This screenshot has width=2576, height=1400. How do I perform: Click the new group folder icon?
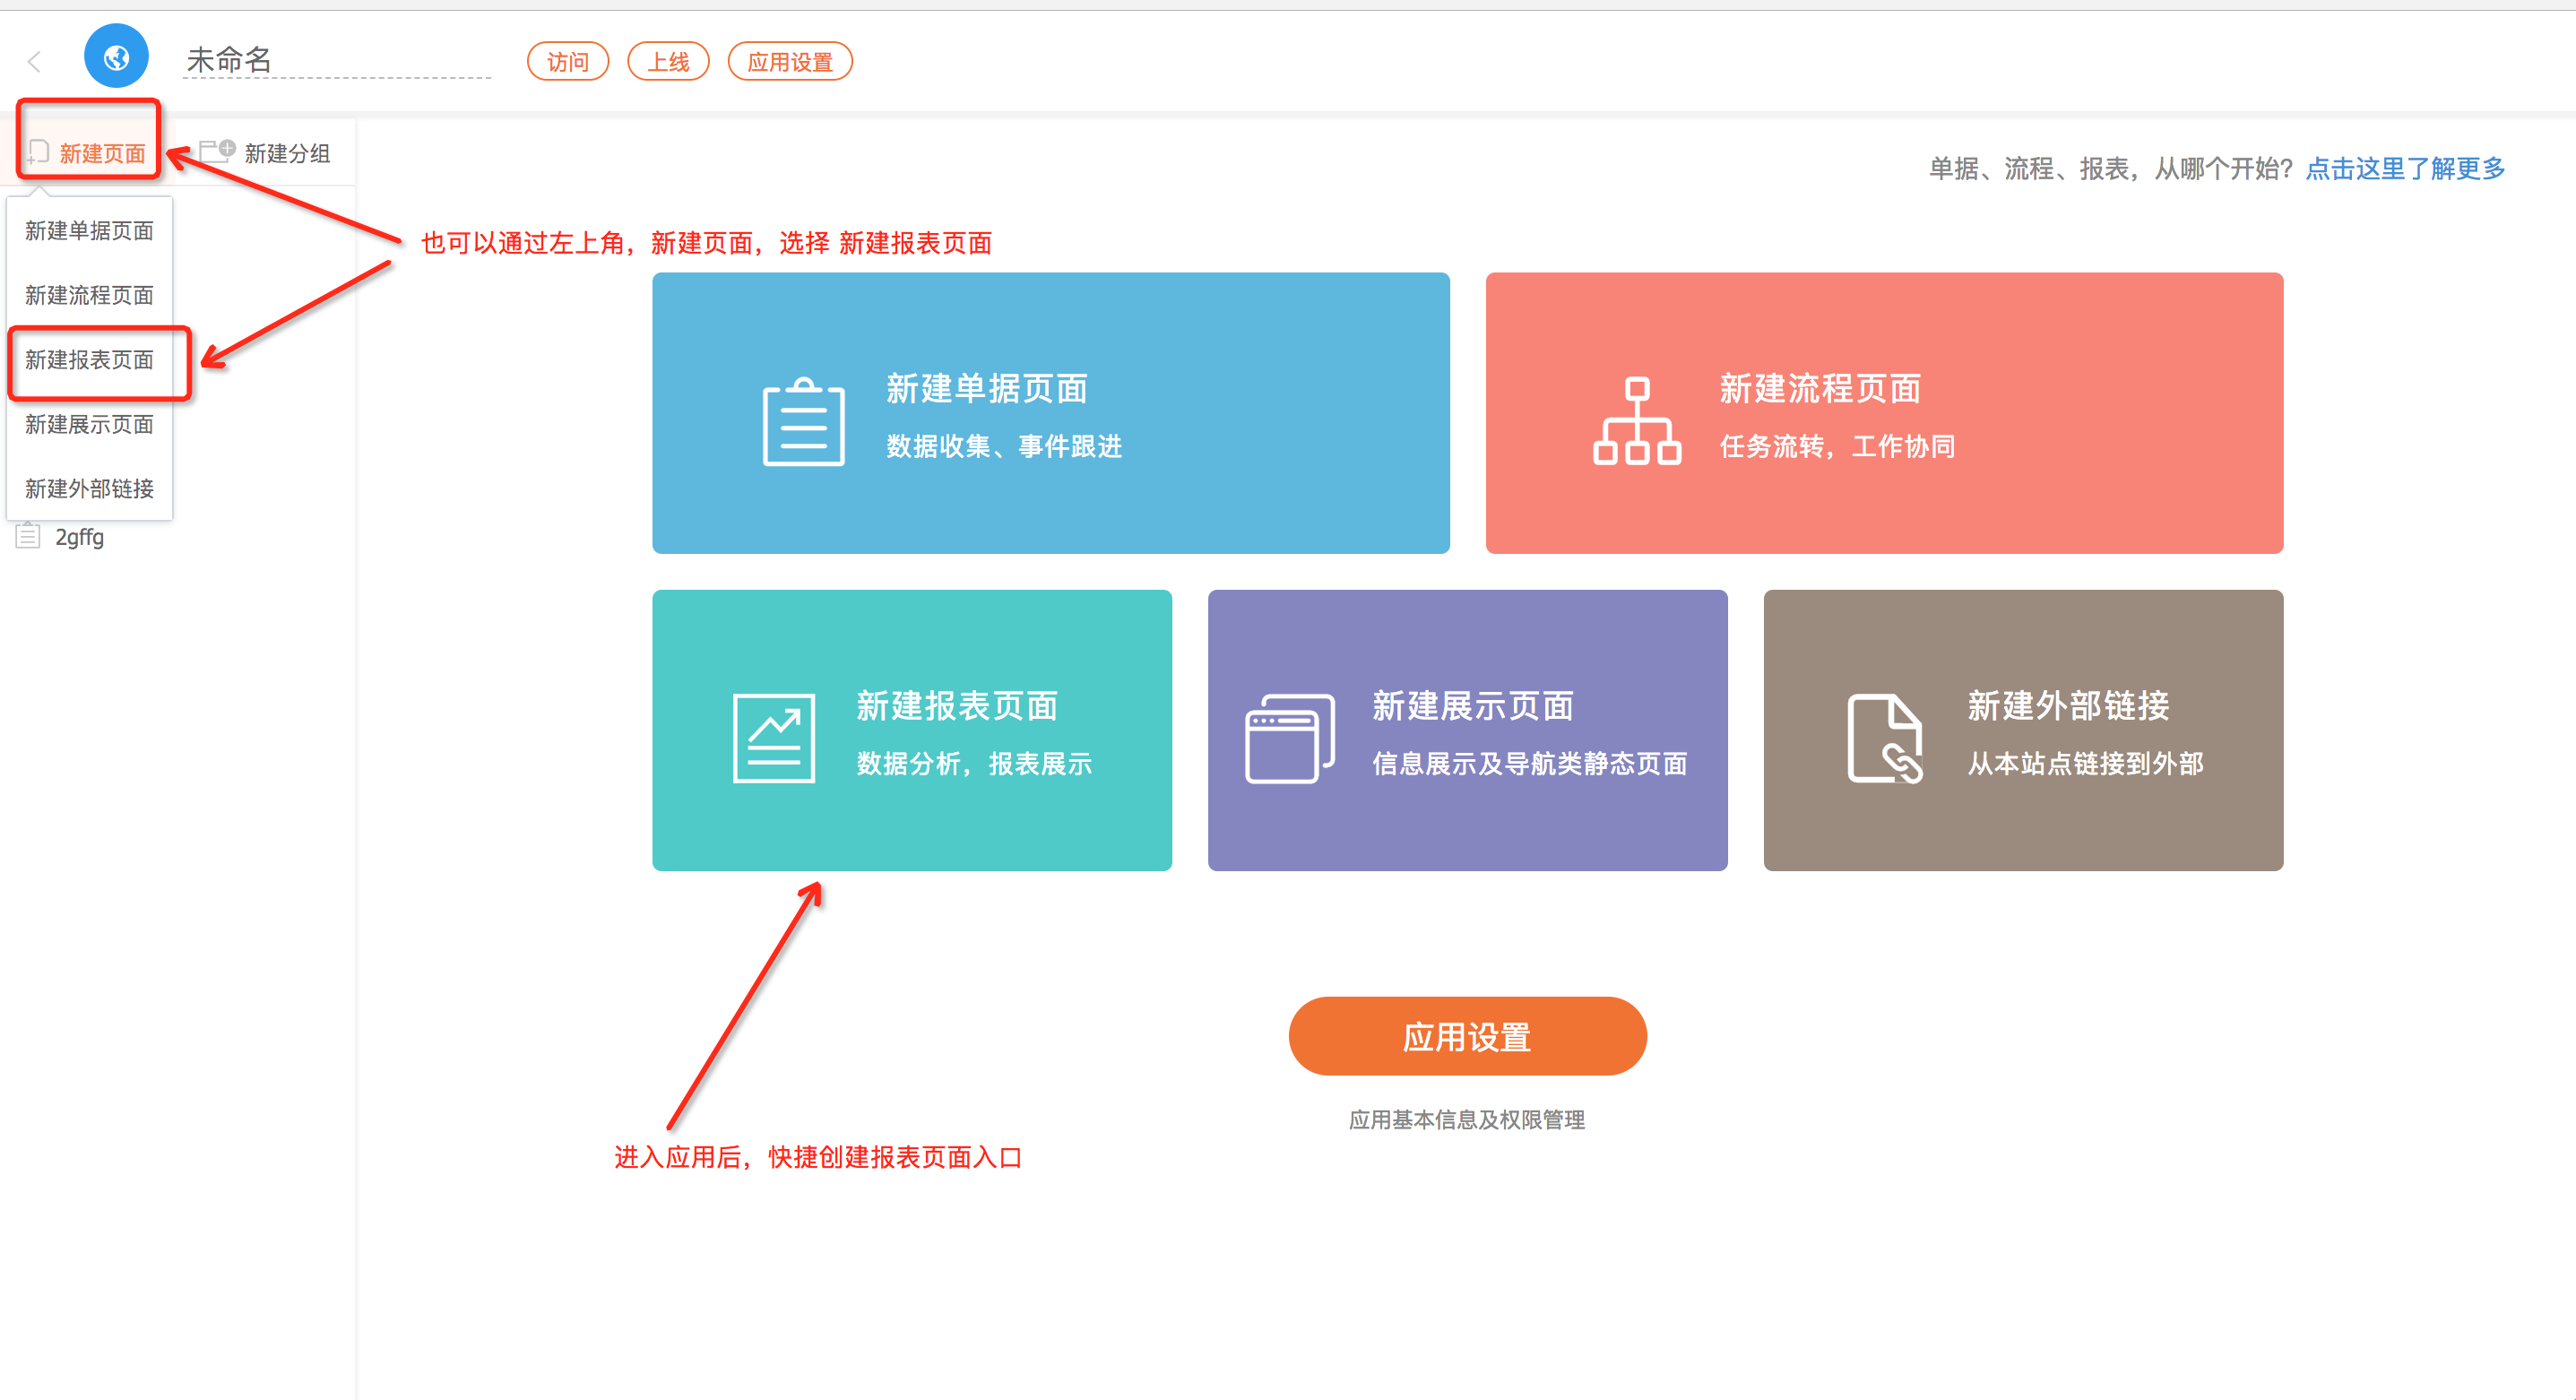[x=216, y=152]
